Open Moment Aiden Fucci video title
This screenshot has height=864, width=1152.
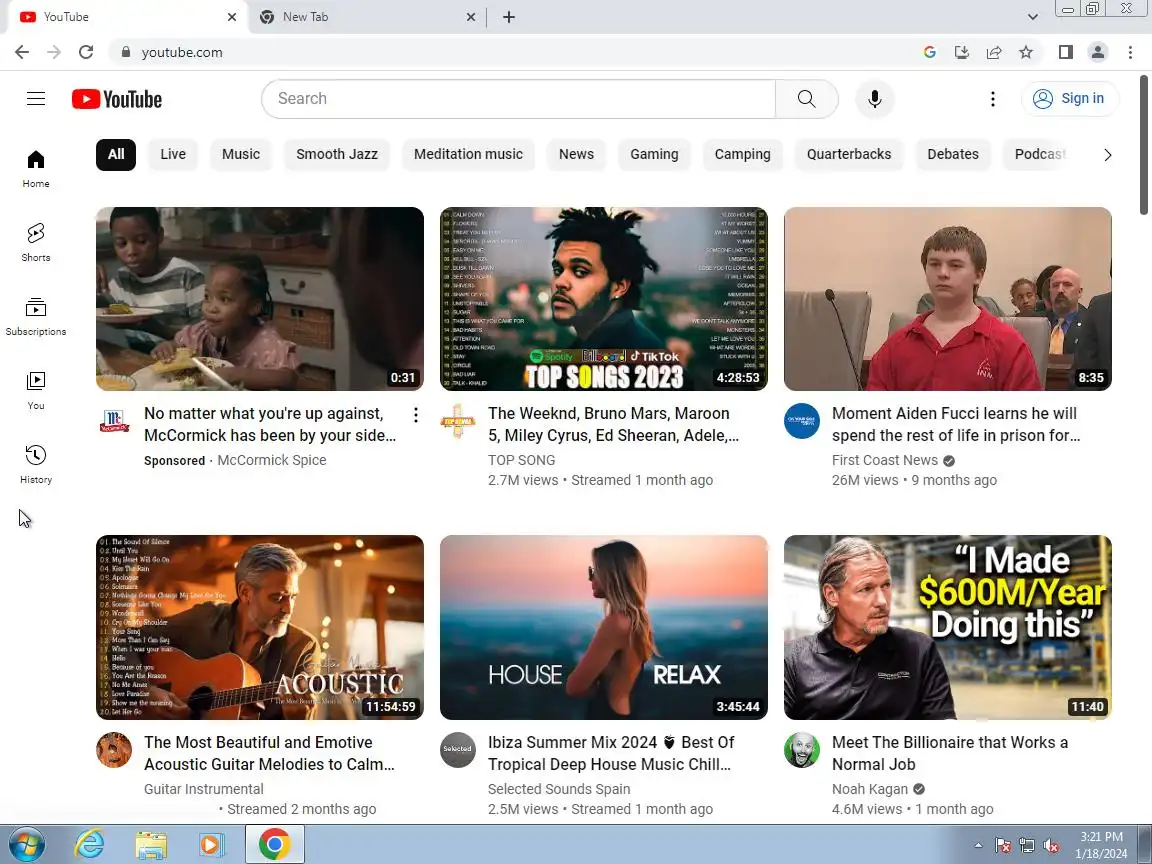coord(956,425)
